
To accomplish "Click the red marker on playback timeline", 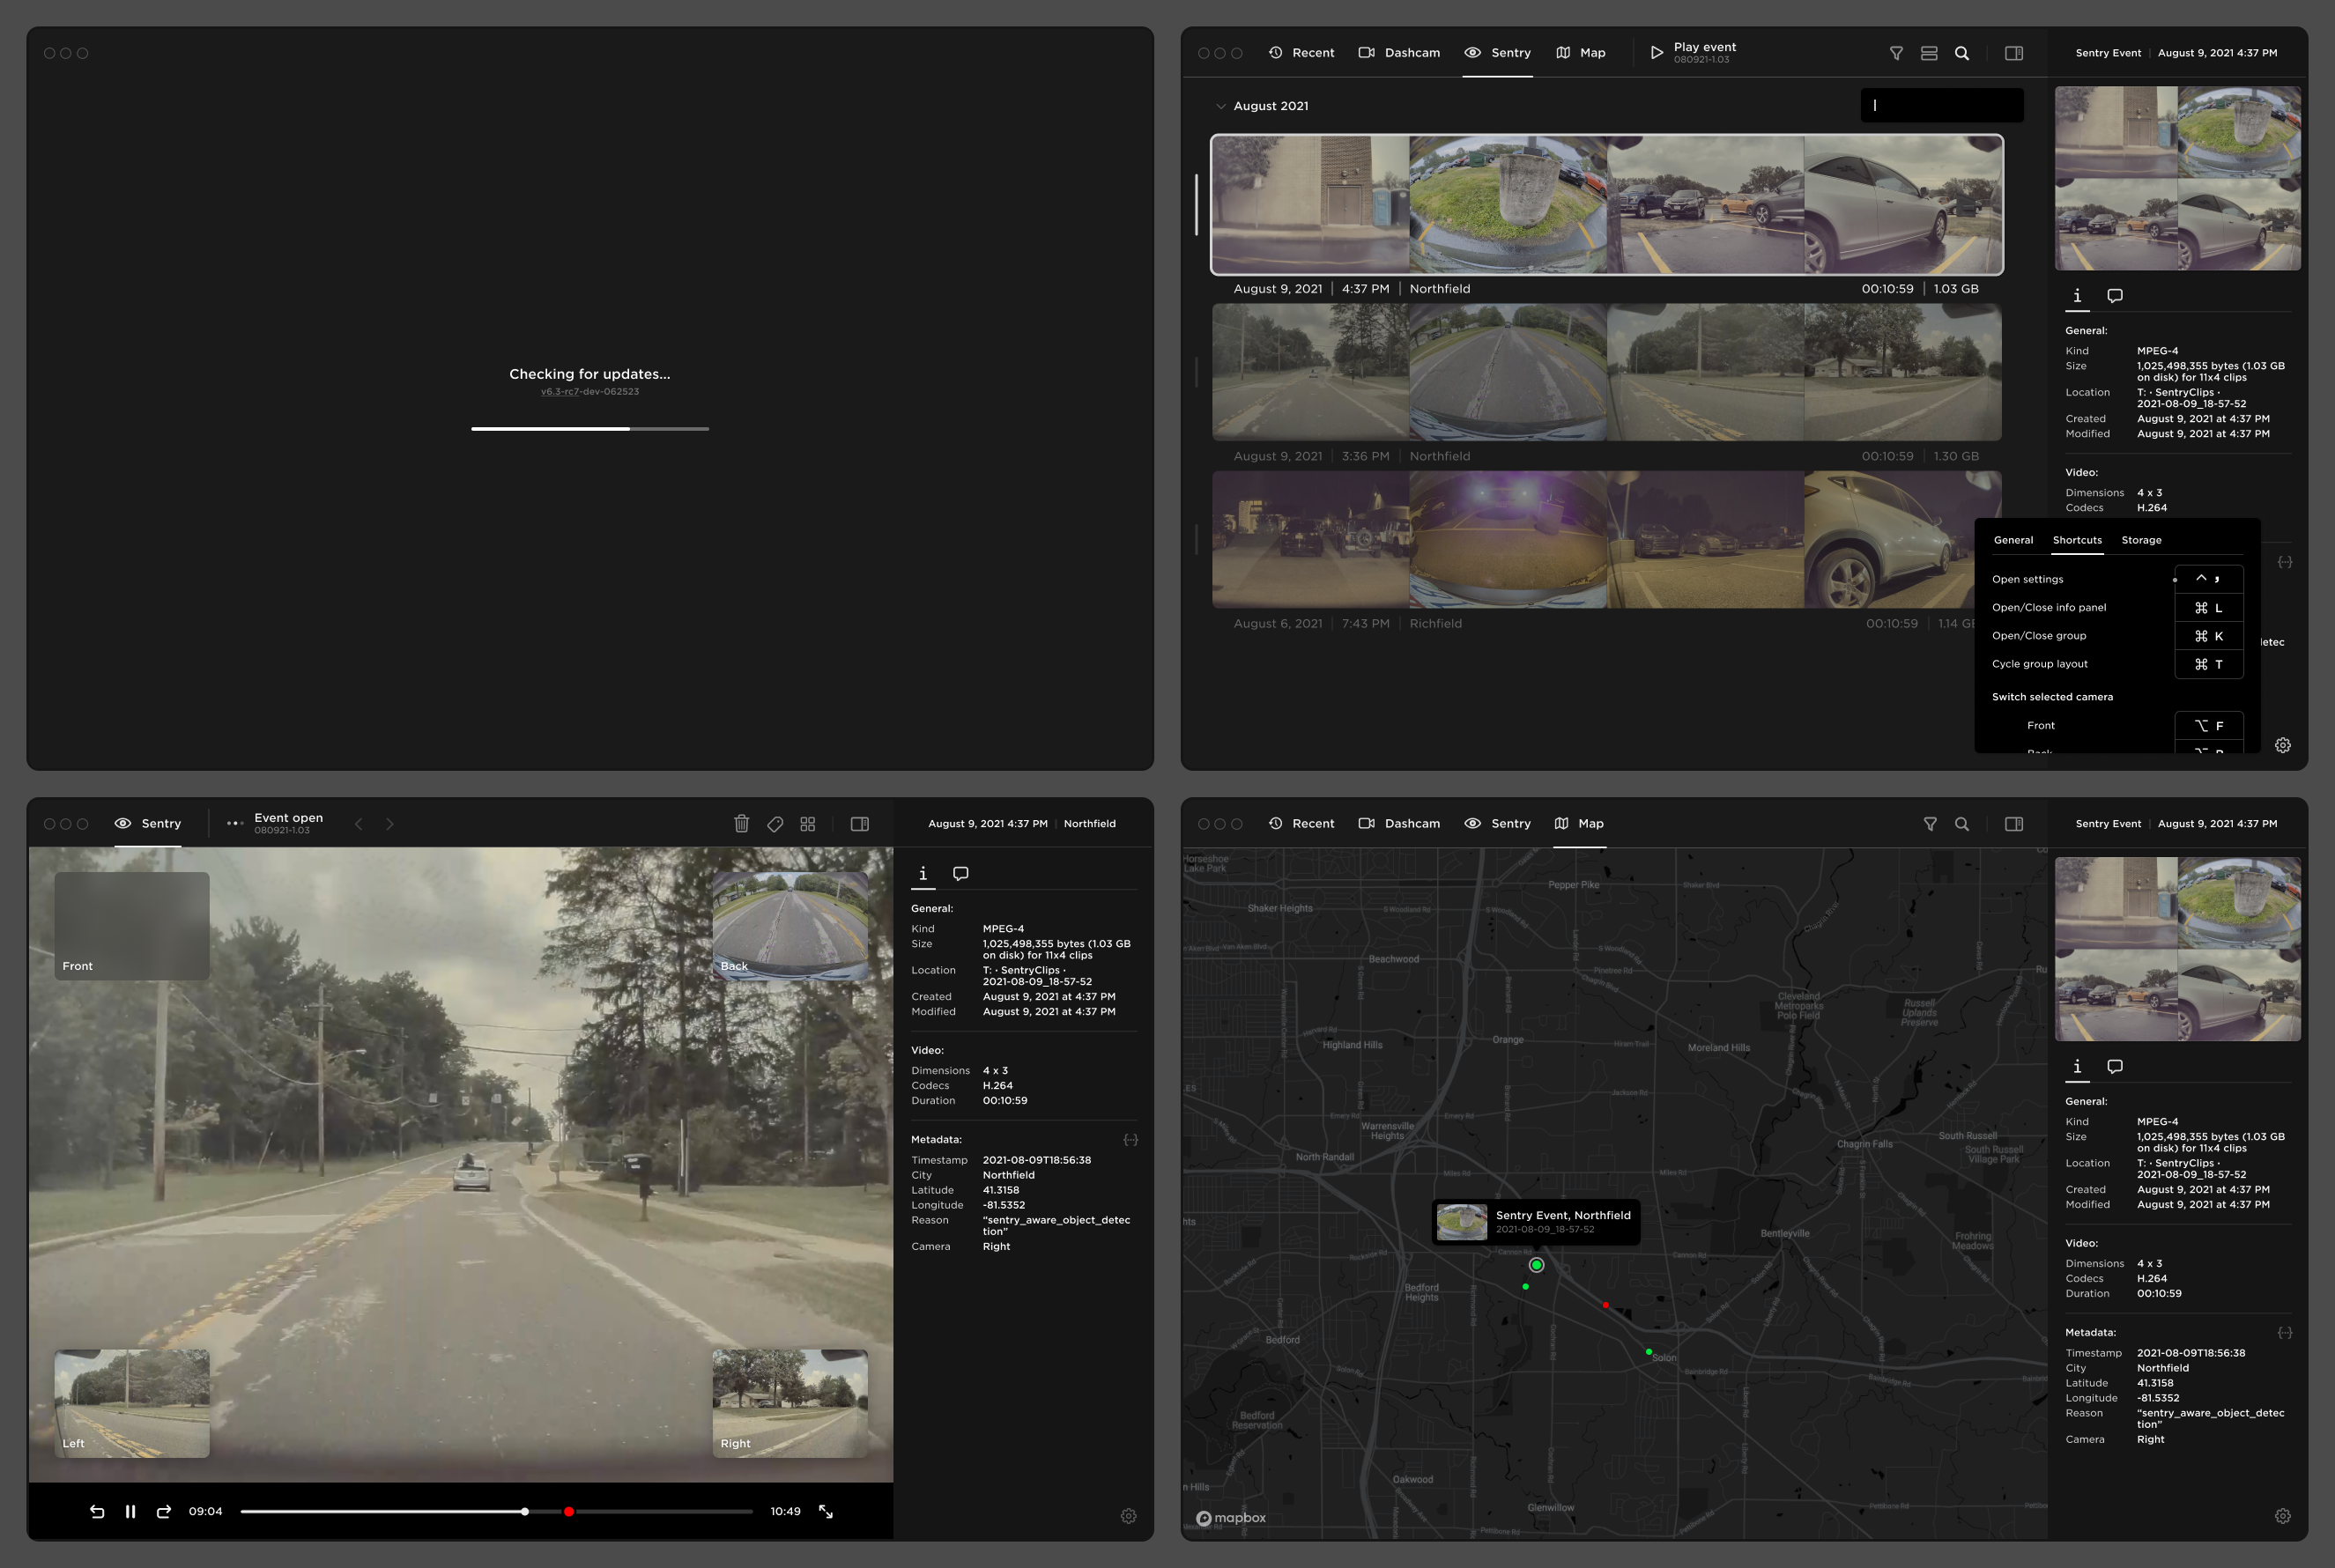I will click(568, 1511).
